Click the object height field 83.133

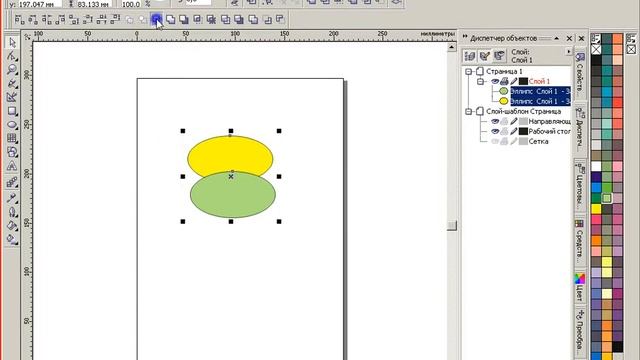tap(93, 4)
